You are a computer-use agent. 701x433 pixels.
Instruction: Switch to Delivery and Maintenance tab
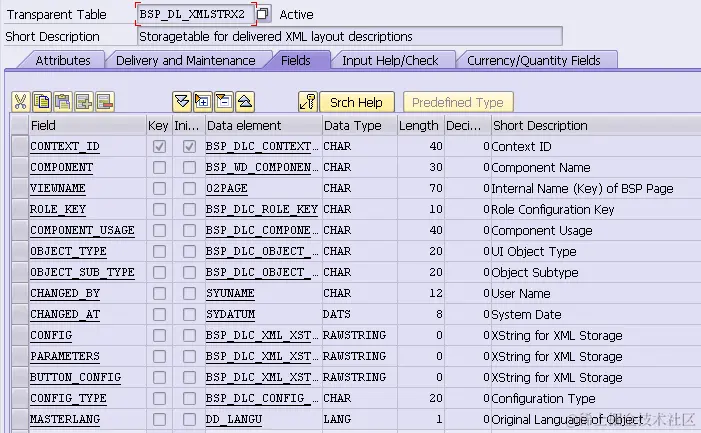[x=186, y=60]
